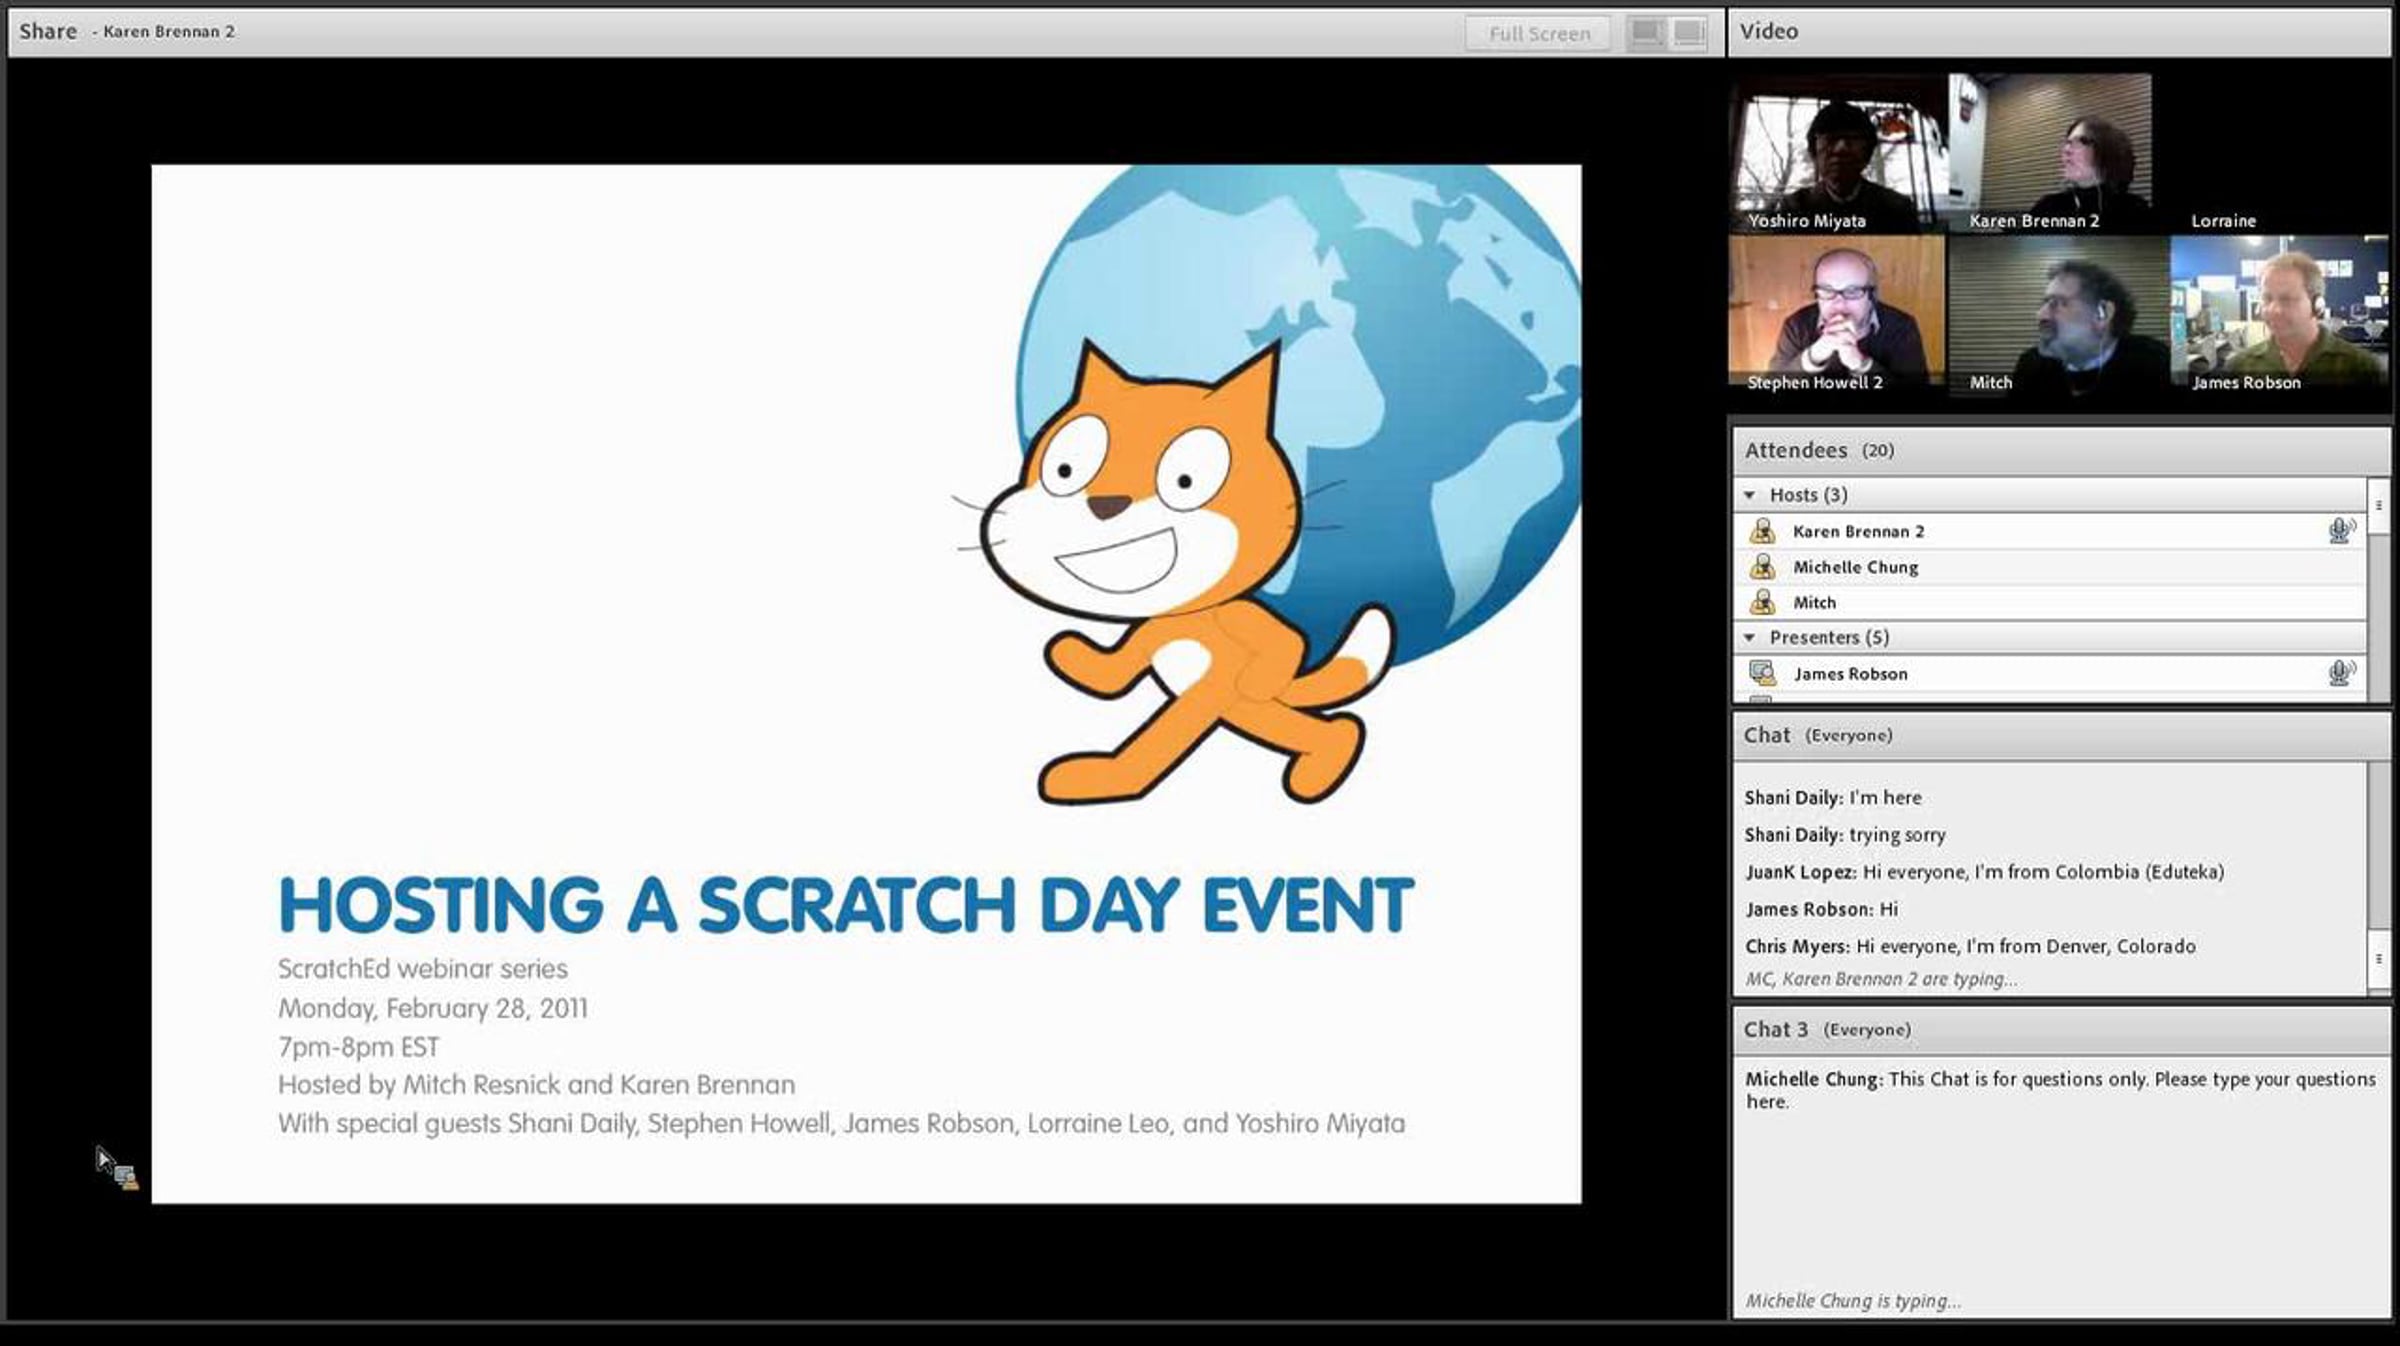This screenshot has width=2400, height=1346.
Task: Click the Attendees list scrollbar
Action: pyautogui.click(x=2378, y=590)
